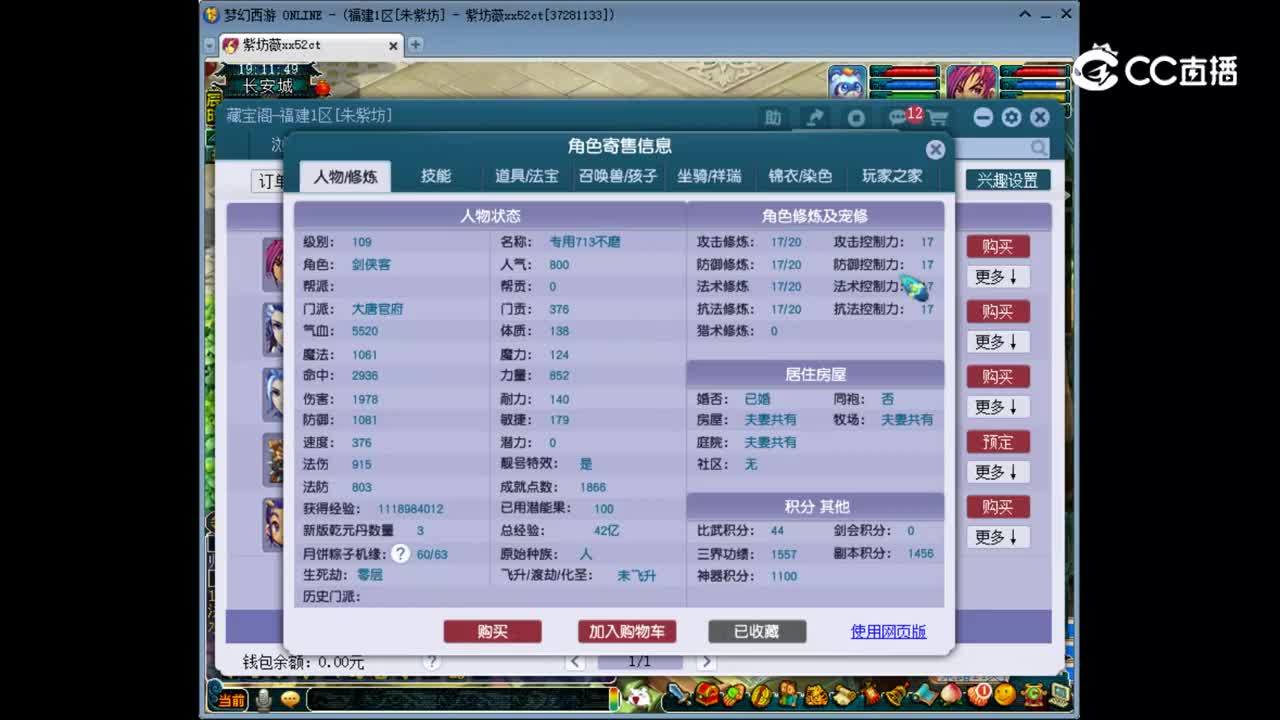Select the 紫坊薇xx52ct browser tab
The height and width of the screenshot is (720, 1280).
coord(309,45)
